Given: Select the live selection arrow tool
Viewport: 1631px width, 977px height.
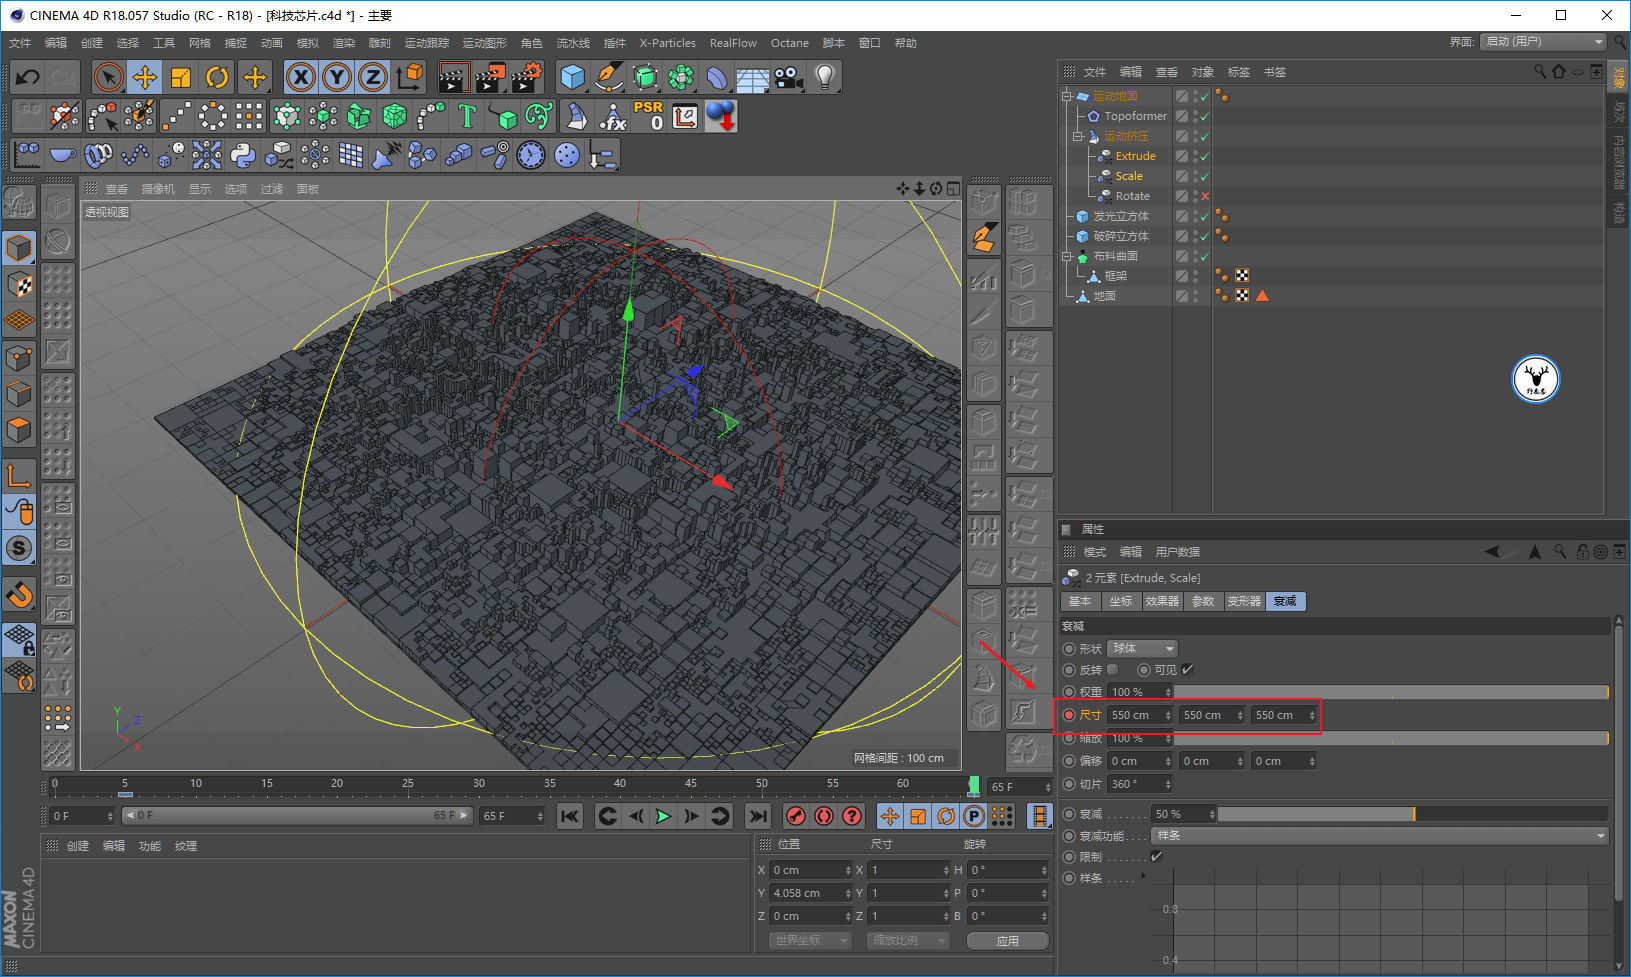Looking at the screenshot, I should pos(108,77).
